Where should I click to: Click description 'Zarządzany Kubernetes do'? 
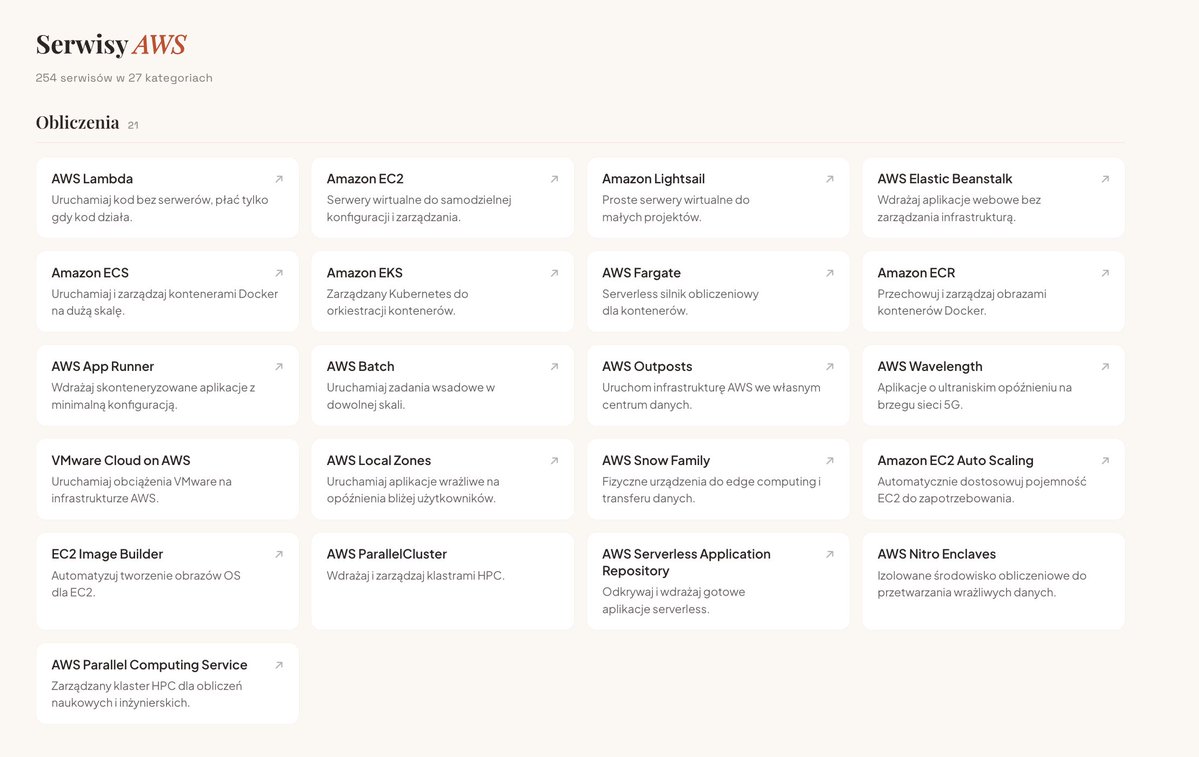[397, 294]
